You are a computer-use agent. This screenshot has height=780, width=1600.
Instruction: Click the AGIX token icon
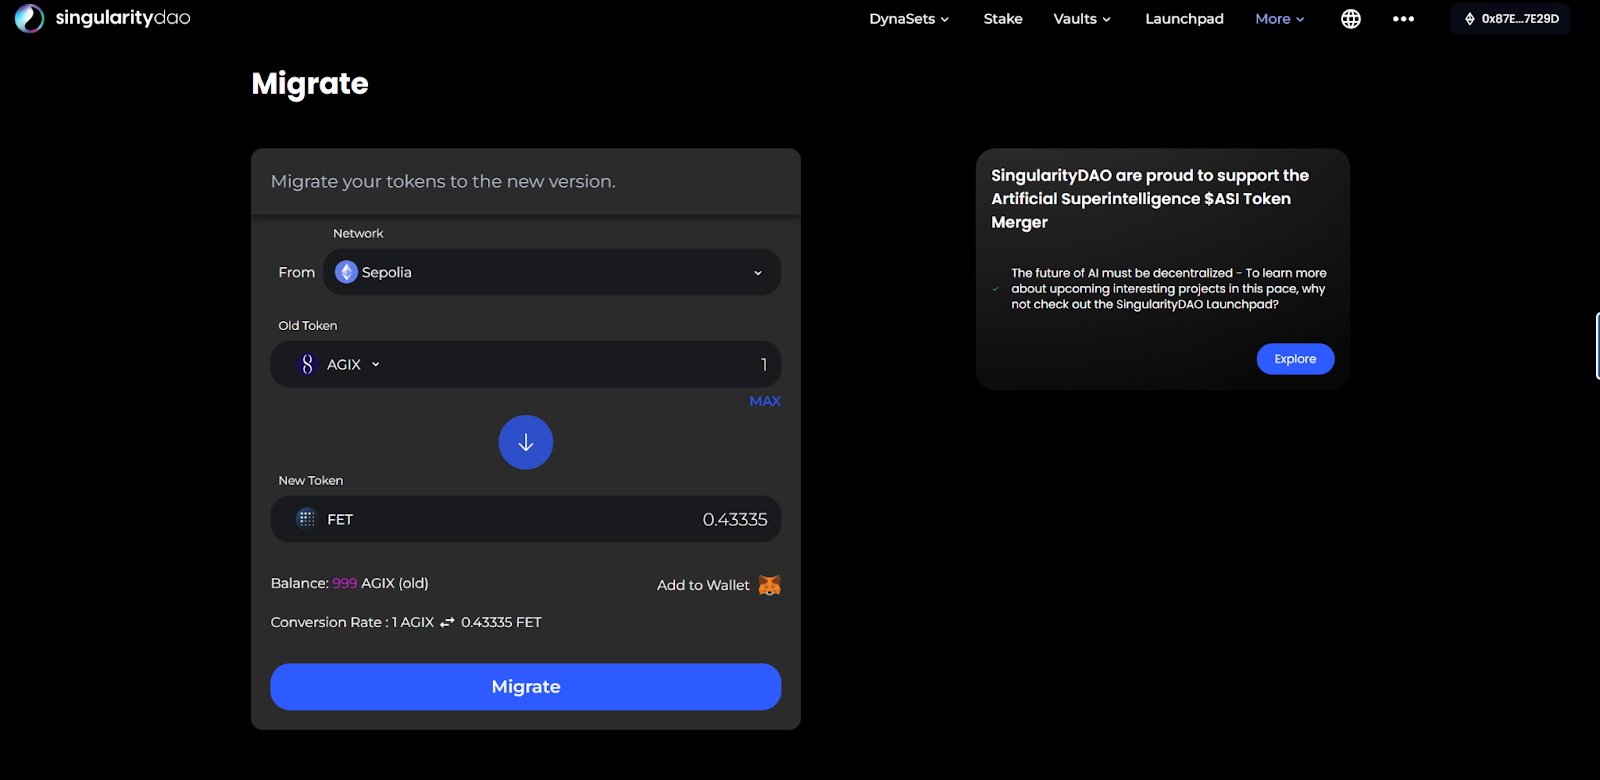(x=307, y=365)
